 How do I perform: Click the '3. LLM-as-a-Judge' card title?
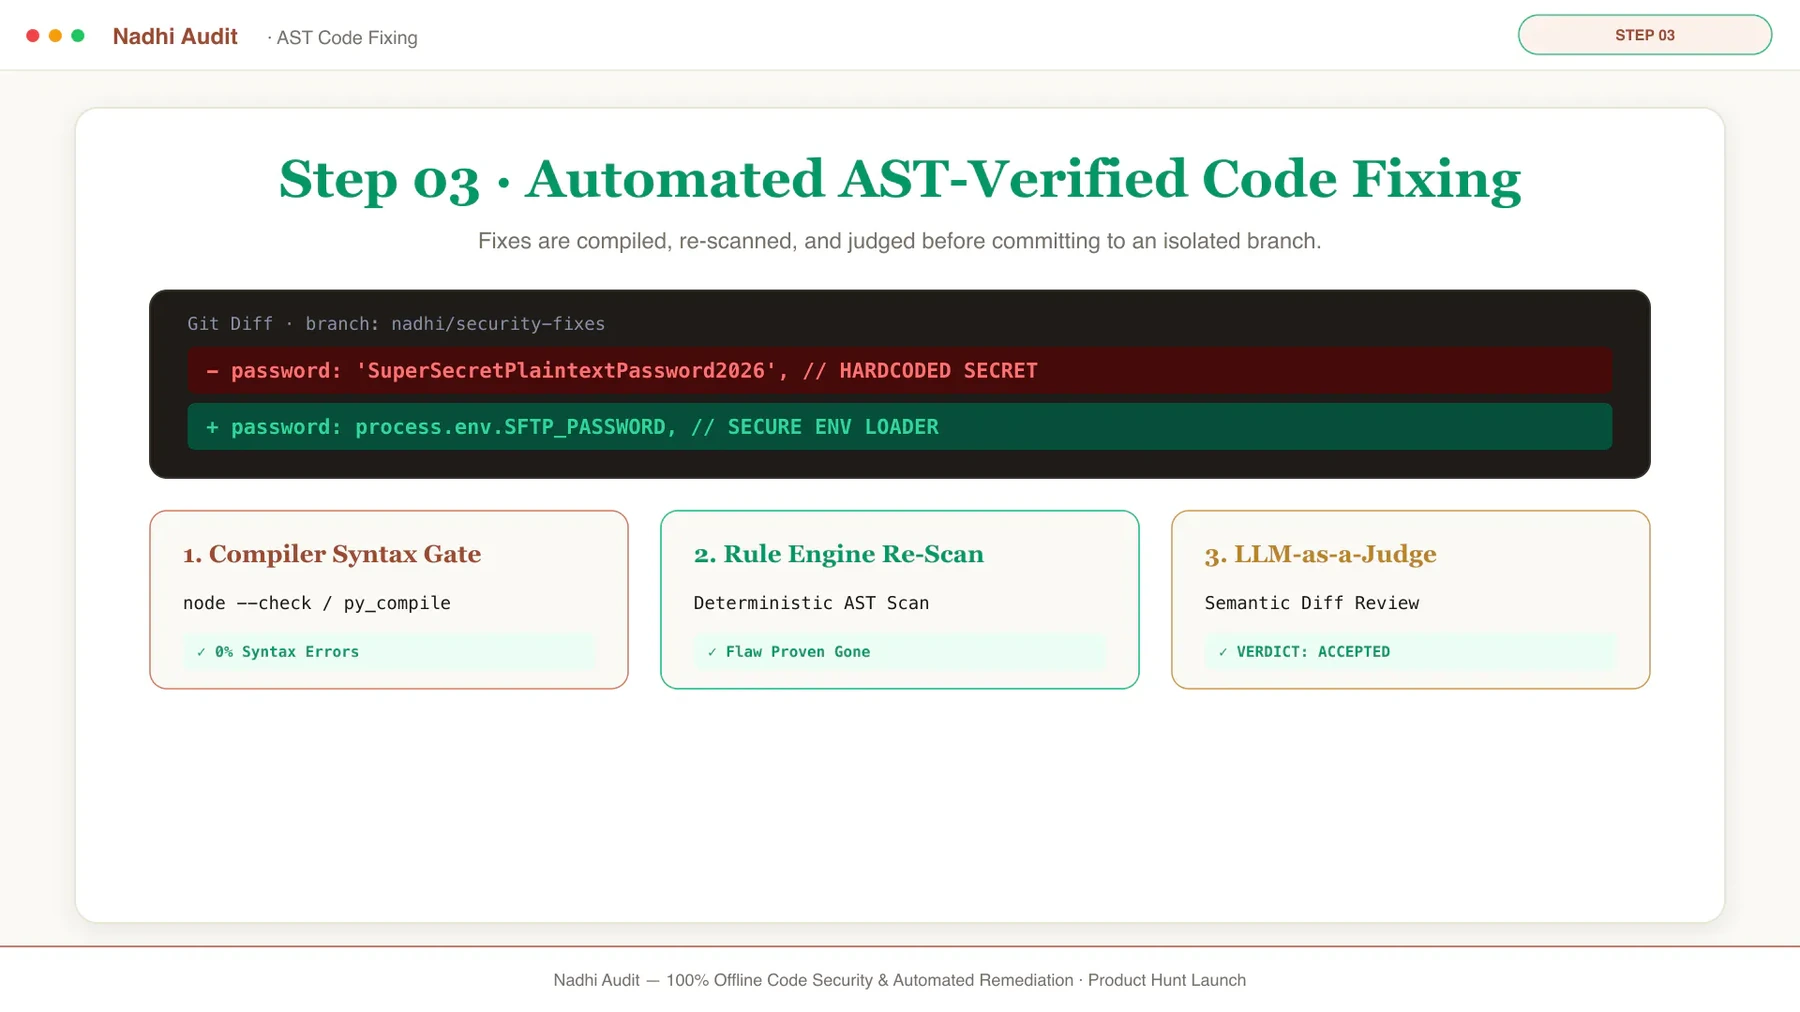pyautogui.click(x=1320, y=554)
